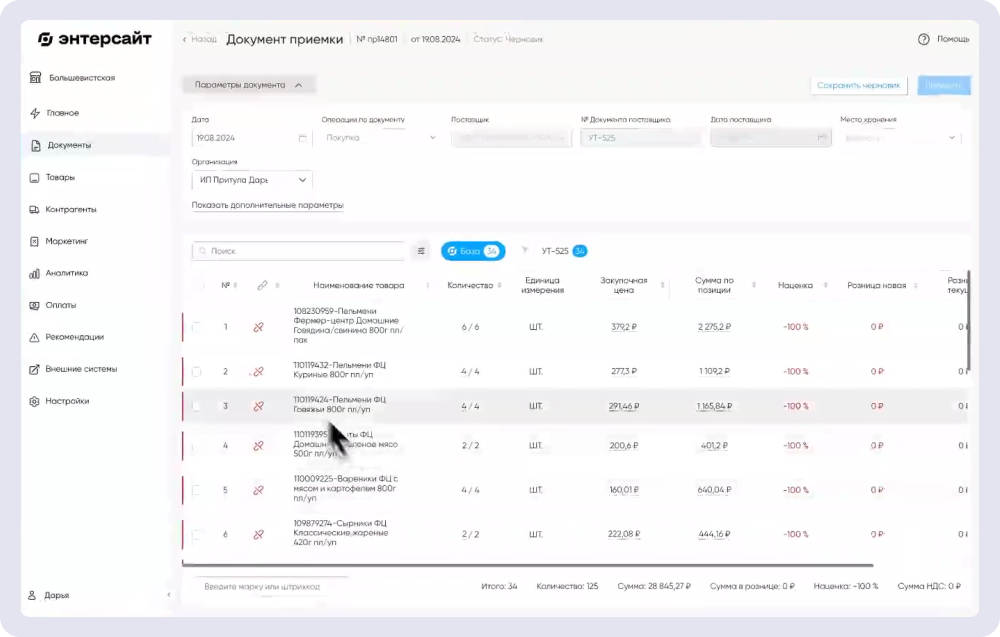Viewport: 1000px width, 637px height.
Task: Open the Организация dropdown ИП Притула Дарь
Action: pos(250,180)
